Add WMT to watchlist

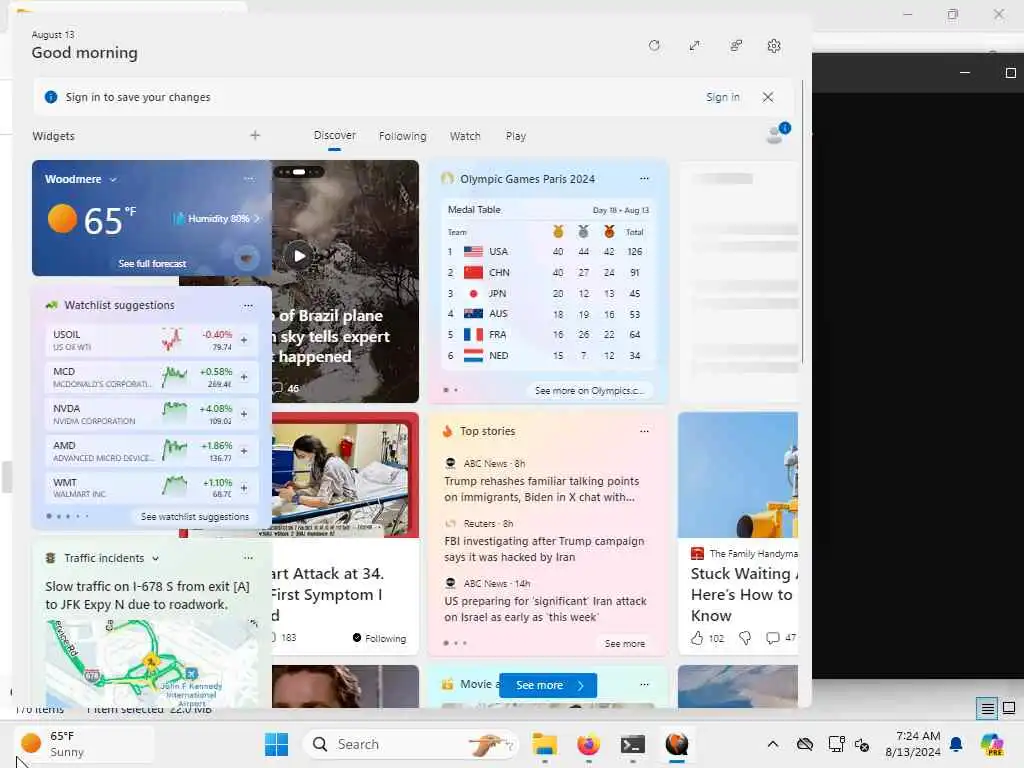click(244, 488)
